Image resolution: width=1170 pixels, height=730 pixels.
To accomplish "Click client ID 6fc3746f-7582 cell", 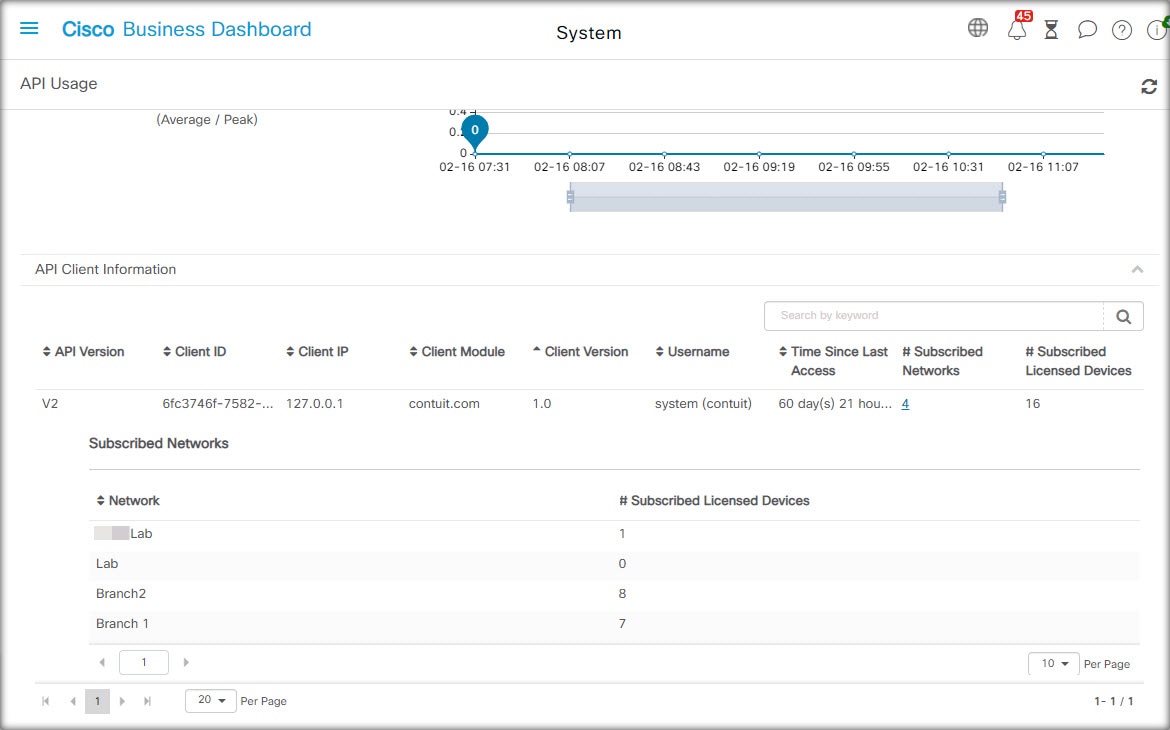I will point(218,404).
